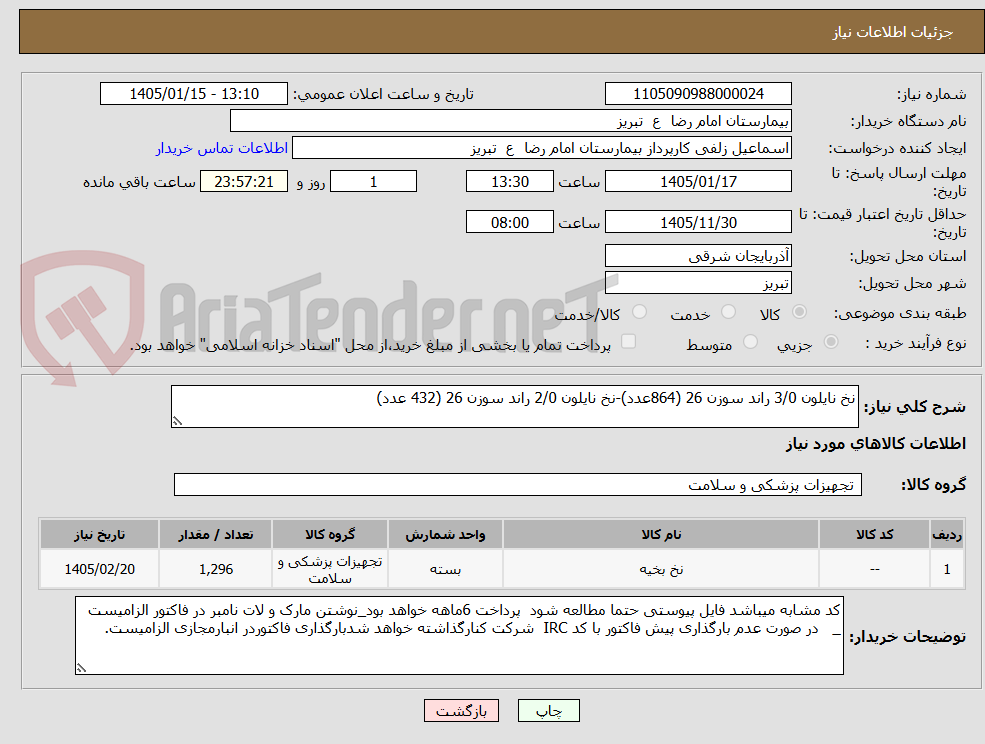Click the تاریخ نیاز column header

coord(99,534)
